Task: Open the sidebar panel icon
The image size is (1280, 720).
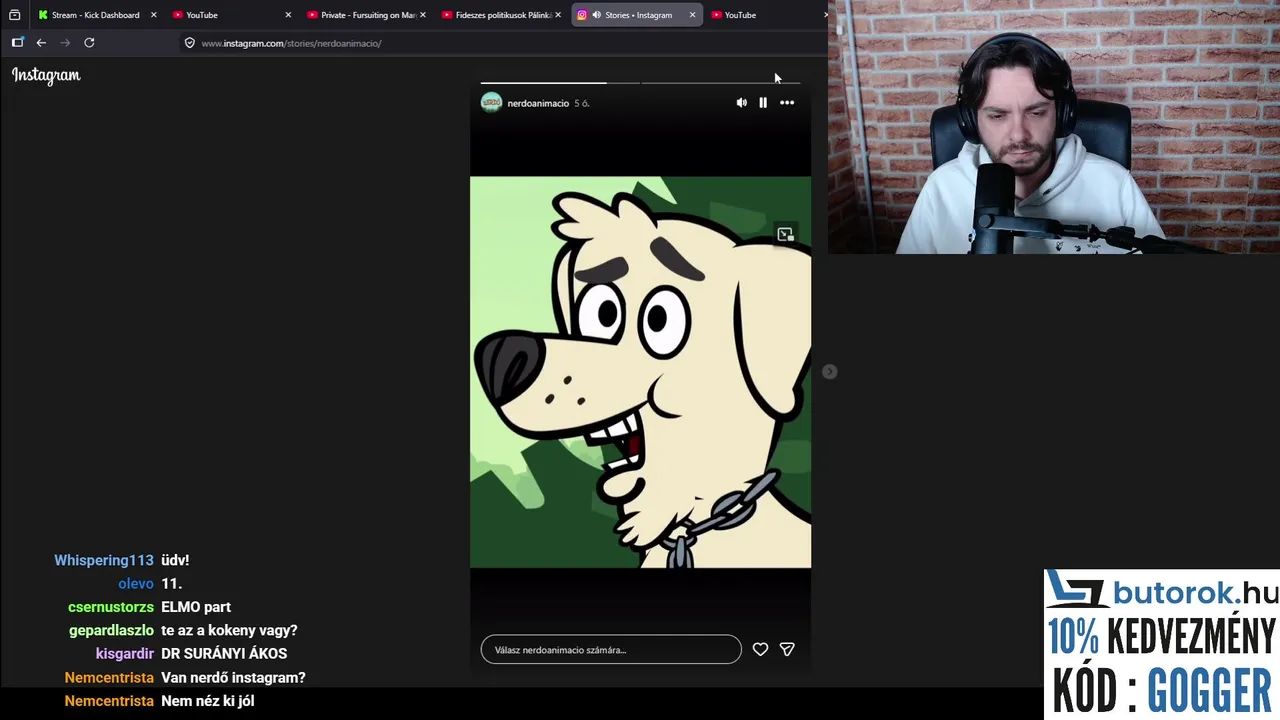Action: point(17,42)
